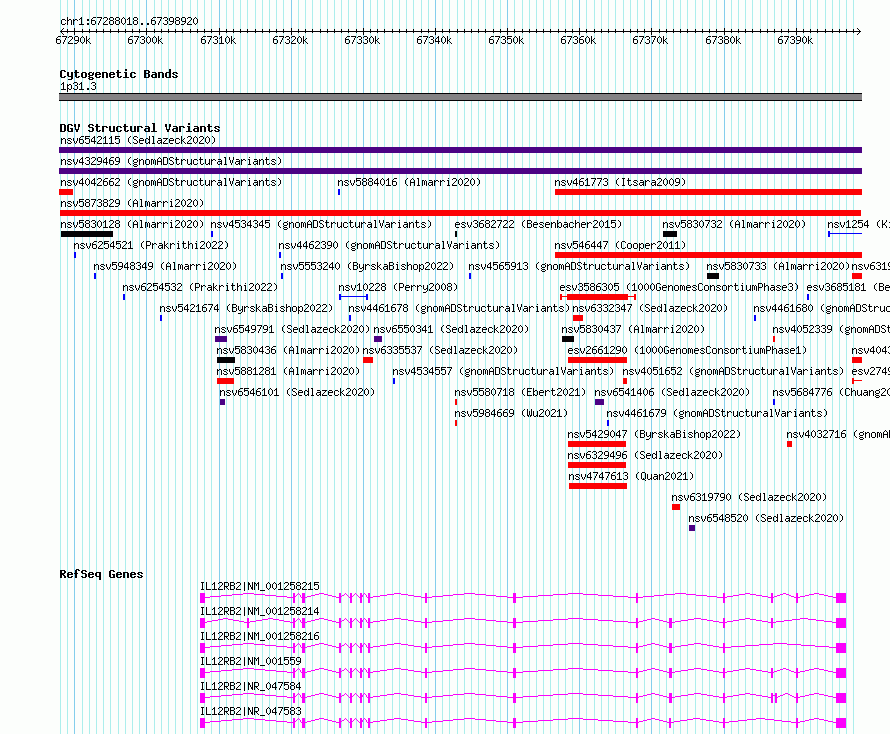Click the Cytogenetic Bands track title
This screenshot has height=734, width=890.
coord(119,74)
